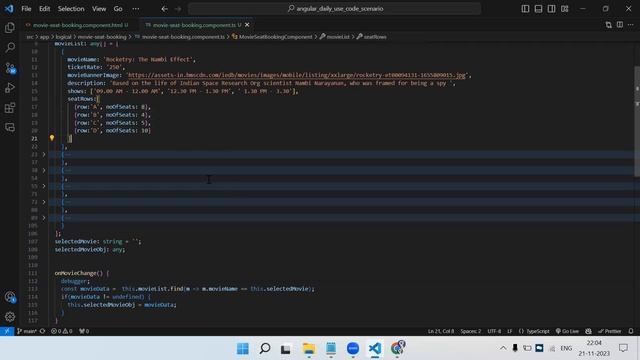Click the main branch indicator
This screenshot has height=360, width=640.
[x=27, y=331]
